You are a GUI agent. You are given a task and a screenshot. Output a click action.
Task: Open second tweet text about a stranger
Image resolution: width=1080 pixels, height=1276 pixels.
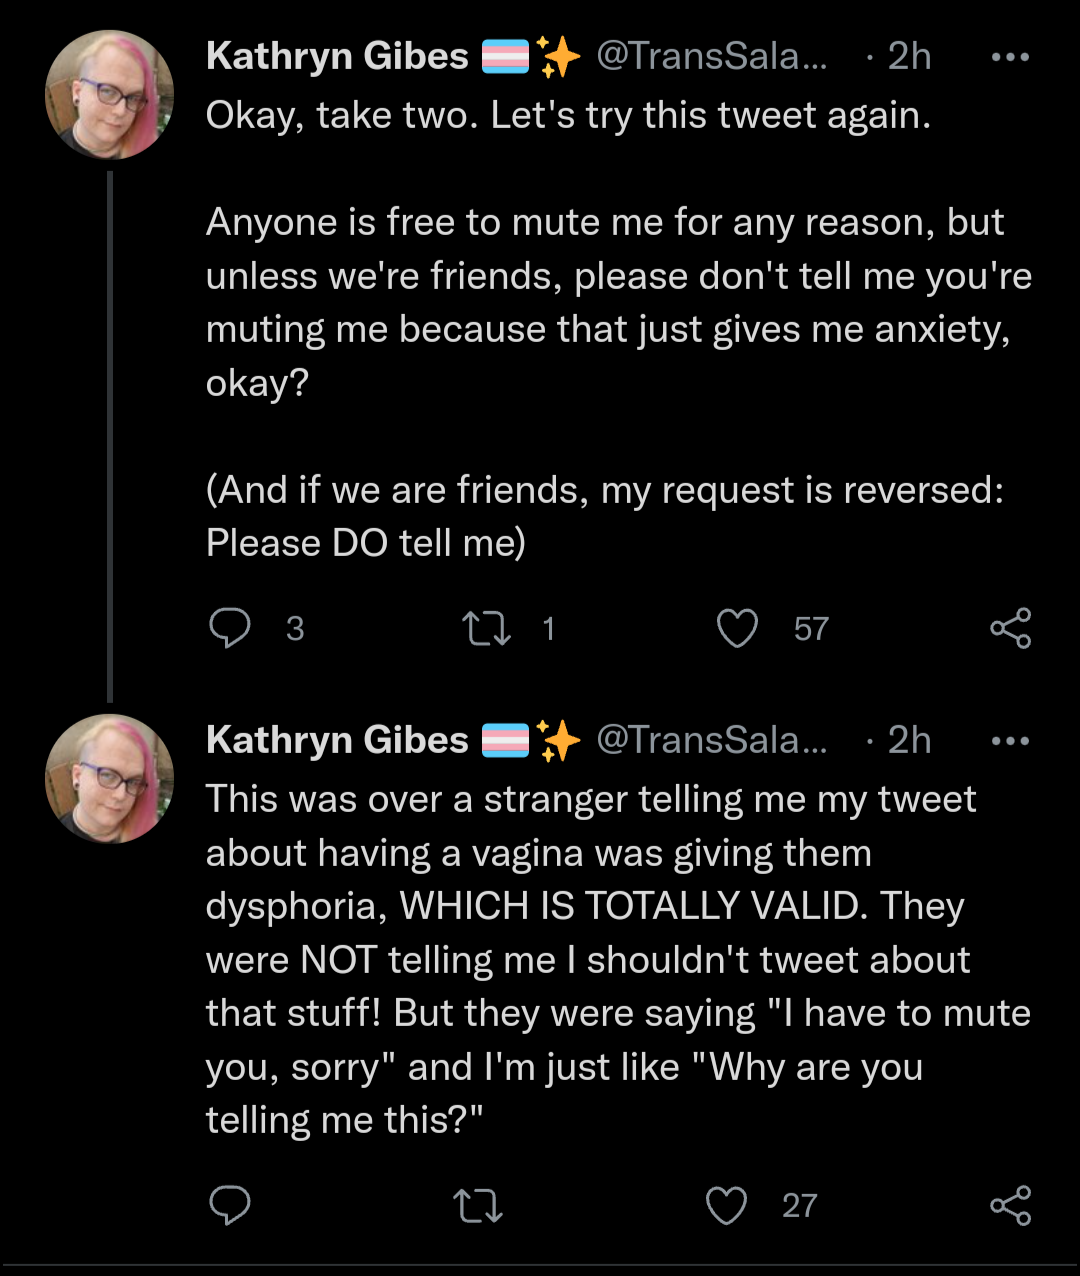(618, 959)
